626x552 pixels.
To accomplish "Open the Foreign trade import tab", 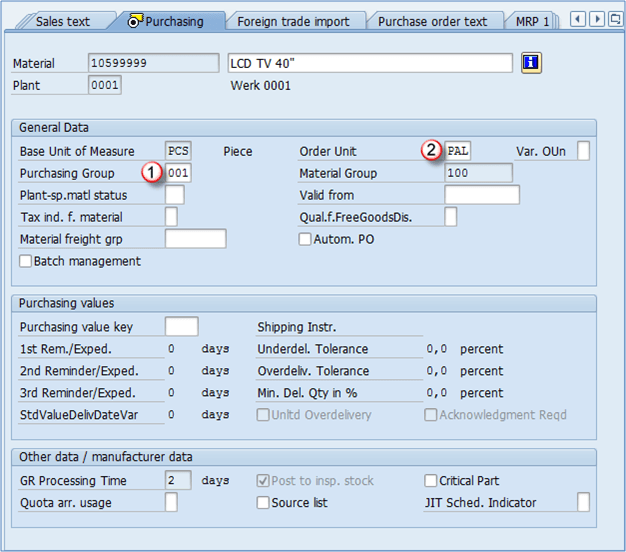I will click(x=293, y=21).
